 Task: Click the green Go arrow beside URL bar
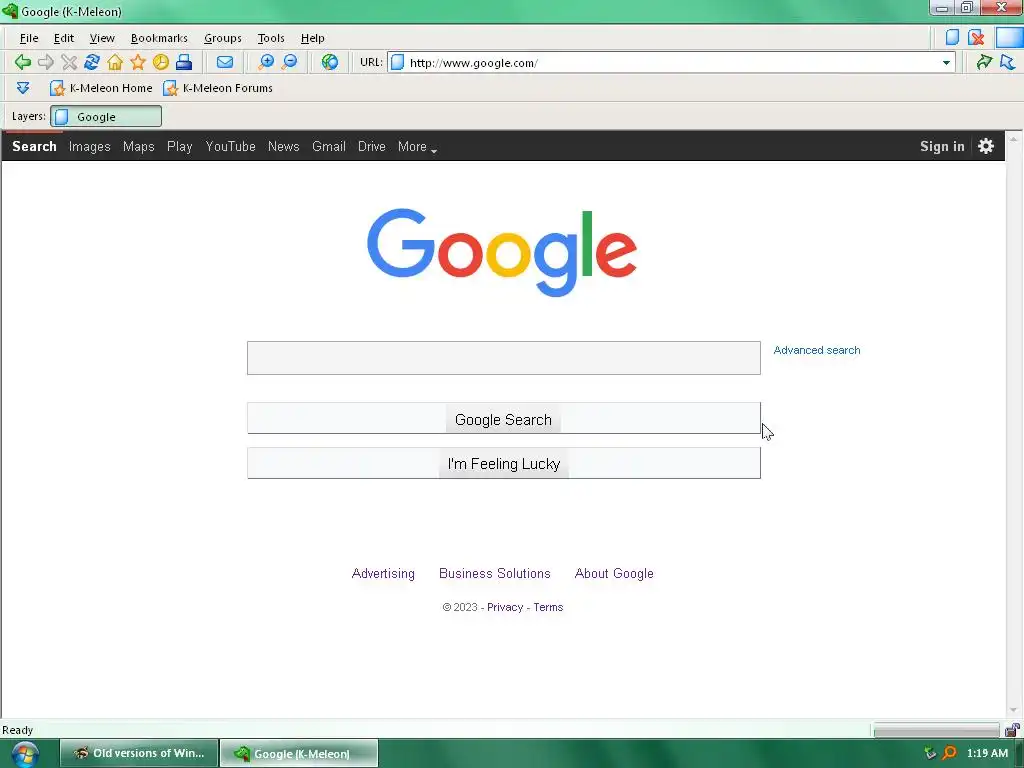tap(984, 62)
